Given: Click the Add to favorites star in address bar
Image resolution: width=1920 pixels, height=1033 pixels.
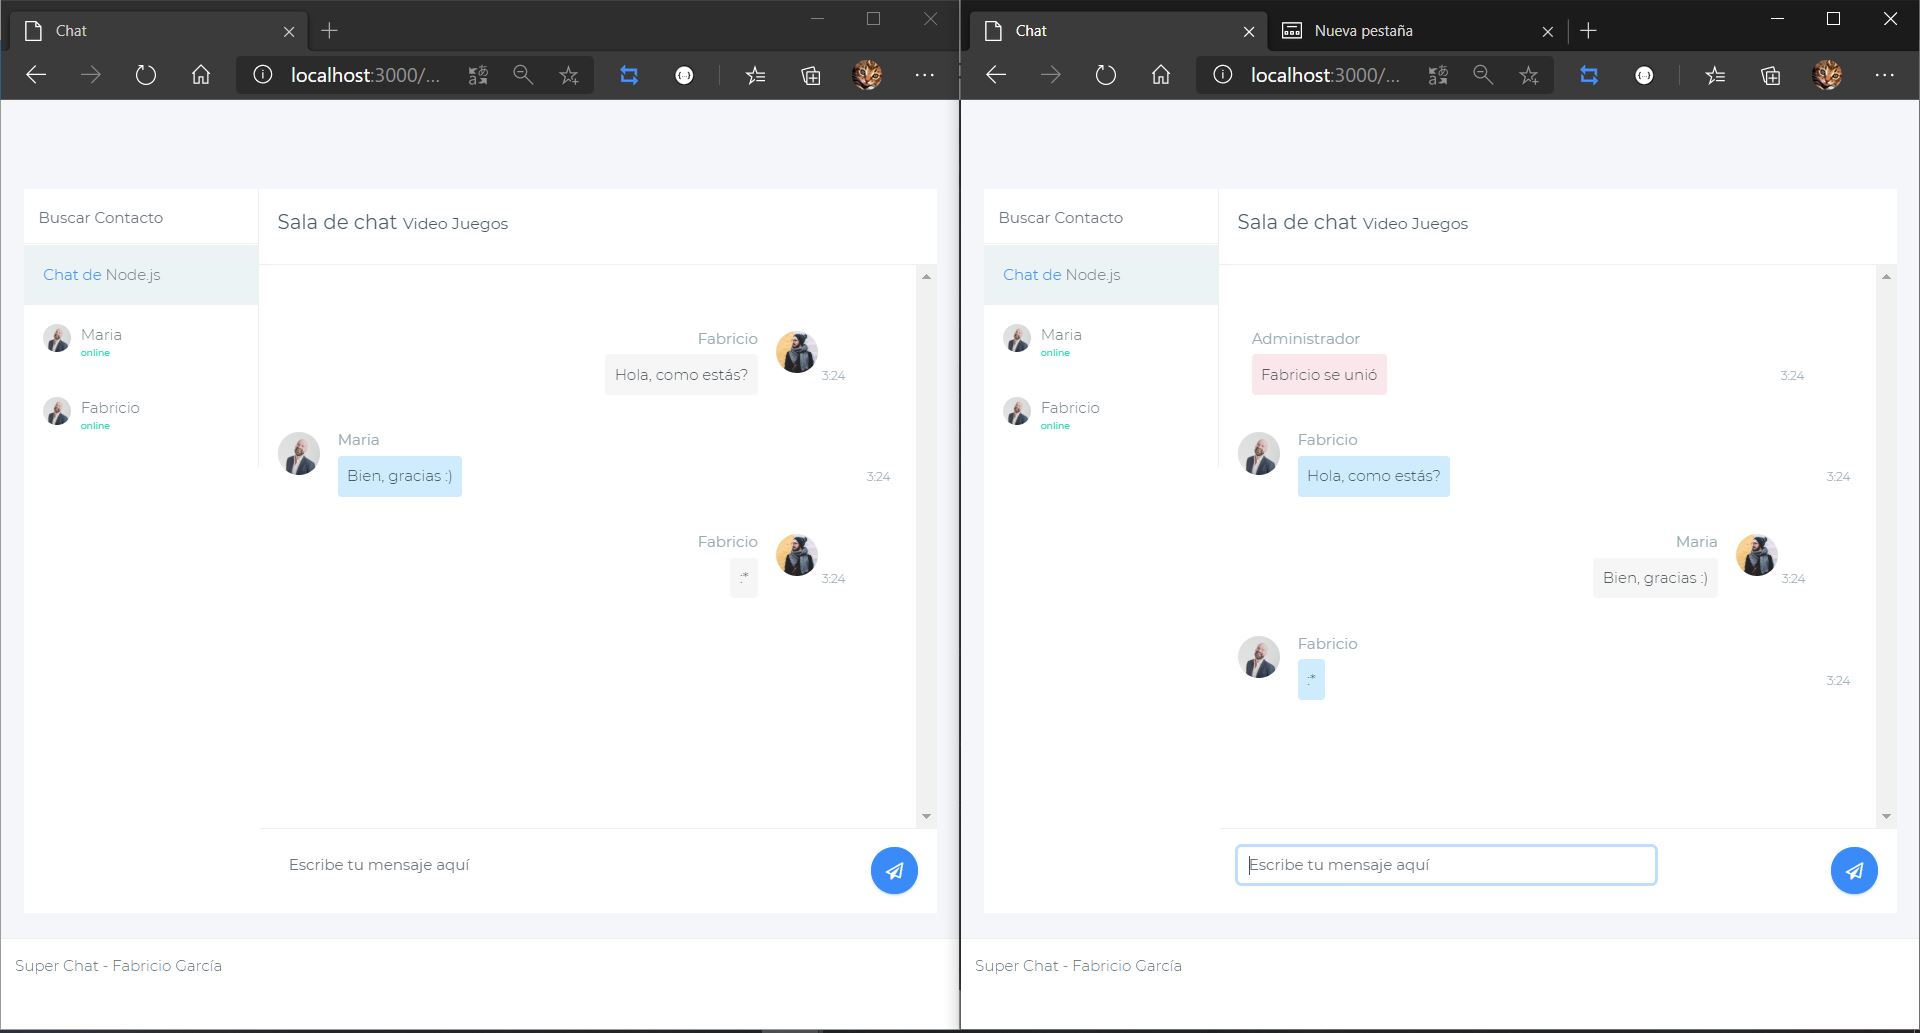Looking at the screenshot, I should [568, 74].
